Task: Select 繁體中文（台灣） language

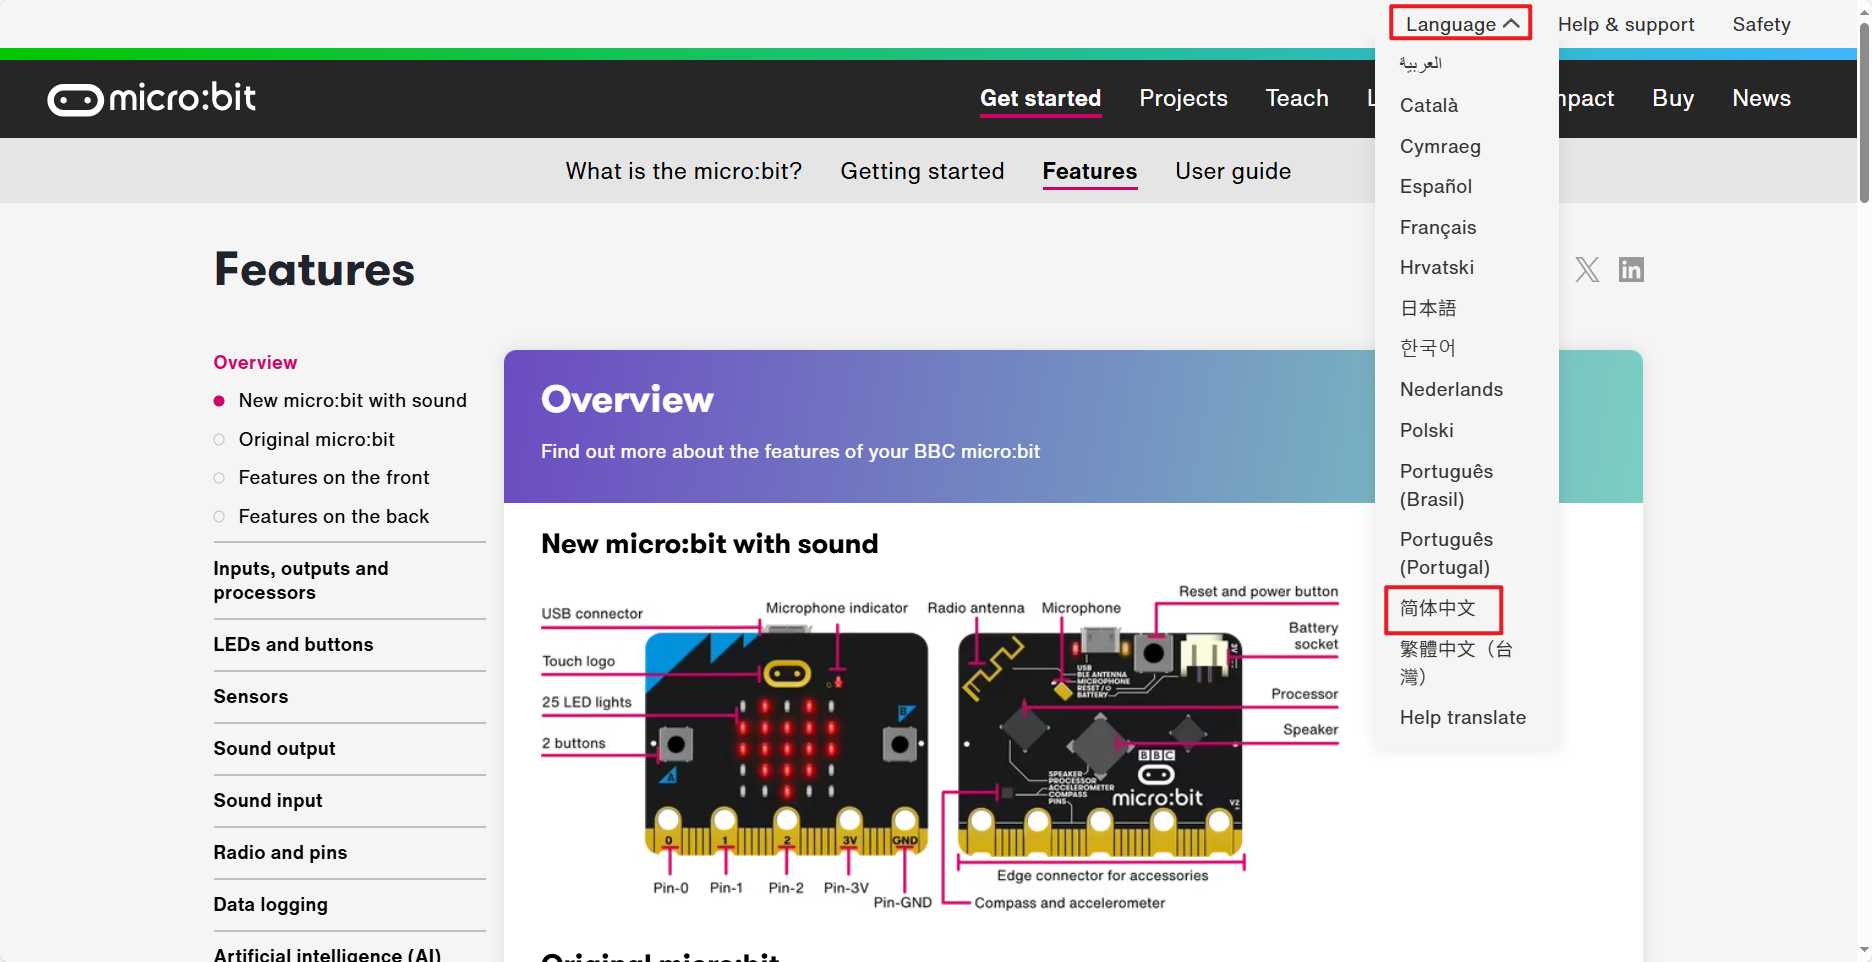Action: coord(1456,662)
